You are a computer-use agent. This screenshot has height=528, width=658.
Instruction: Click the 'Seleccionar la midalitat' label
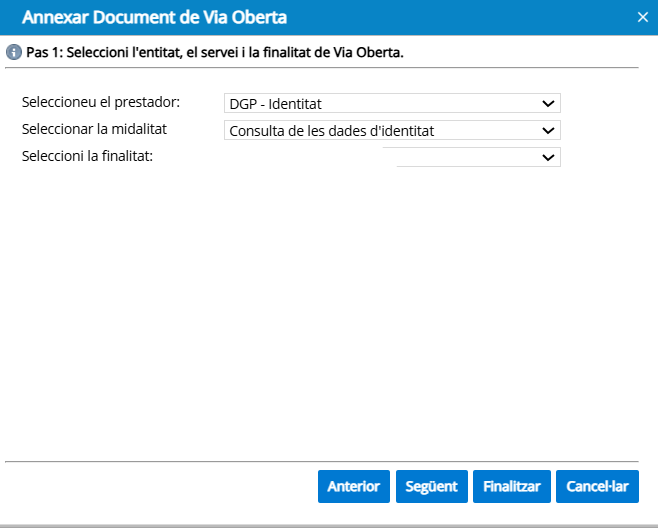click(93, 129)
